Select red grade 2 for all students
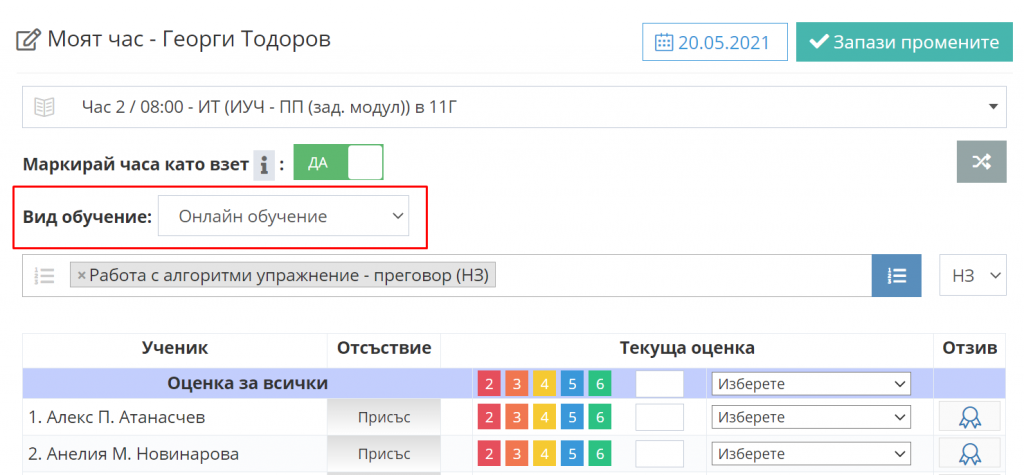This screenshot has height=475, width=1024. [490, 385]
